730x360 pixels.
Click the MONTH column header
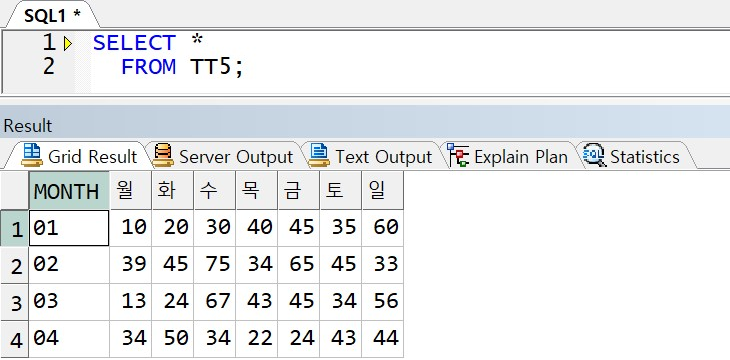pyautogui.click(x=69, y=190)
